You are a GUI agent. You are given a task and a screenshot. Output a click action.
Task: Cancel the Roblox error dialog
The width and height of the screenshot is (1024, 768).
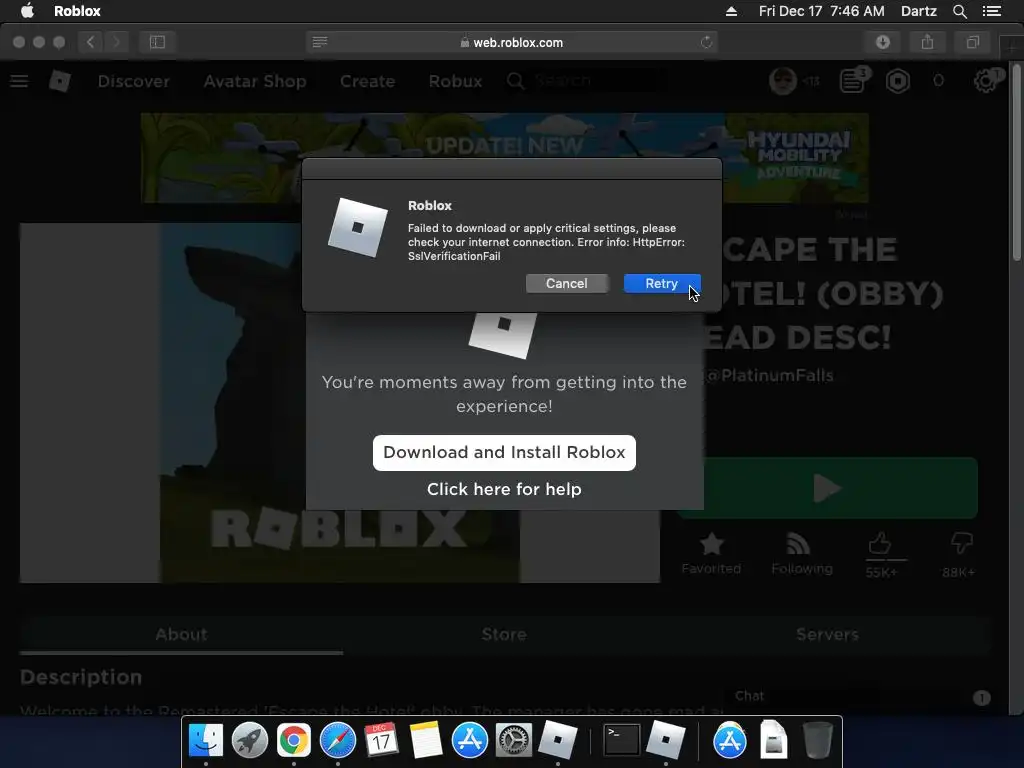[x=566, y=283]
